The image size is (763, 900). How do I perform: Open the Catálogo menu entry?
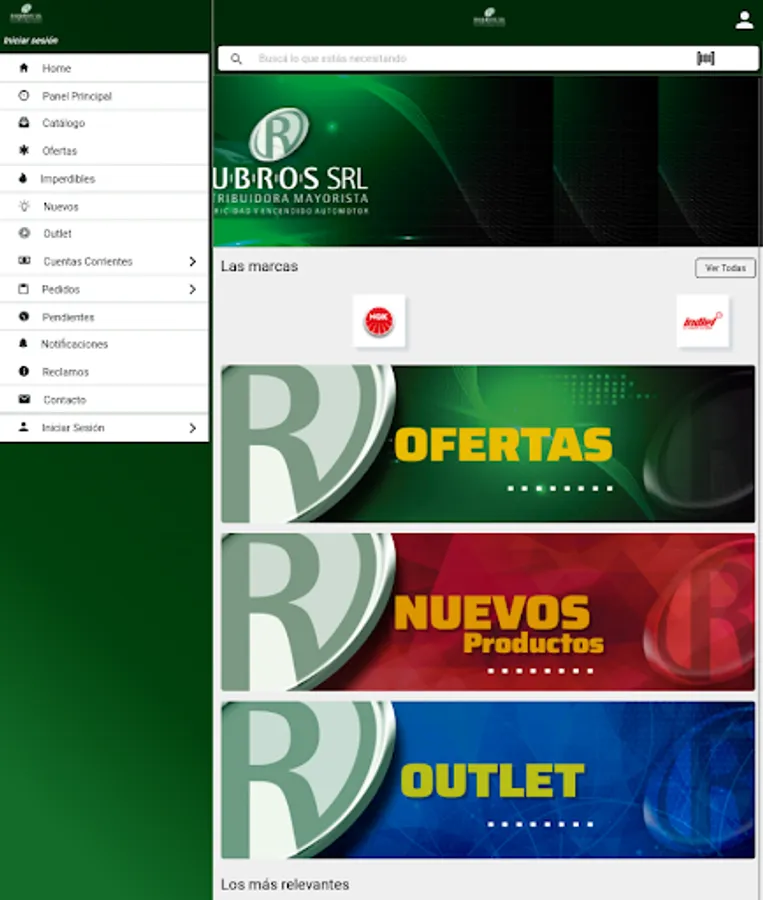click(x=104, y=123)
